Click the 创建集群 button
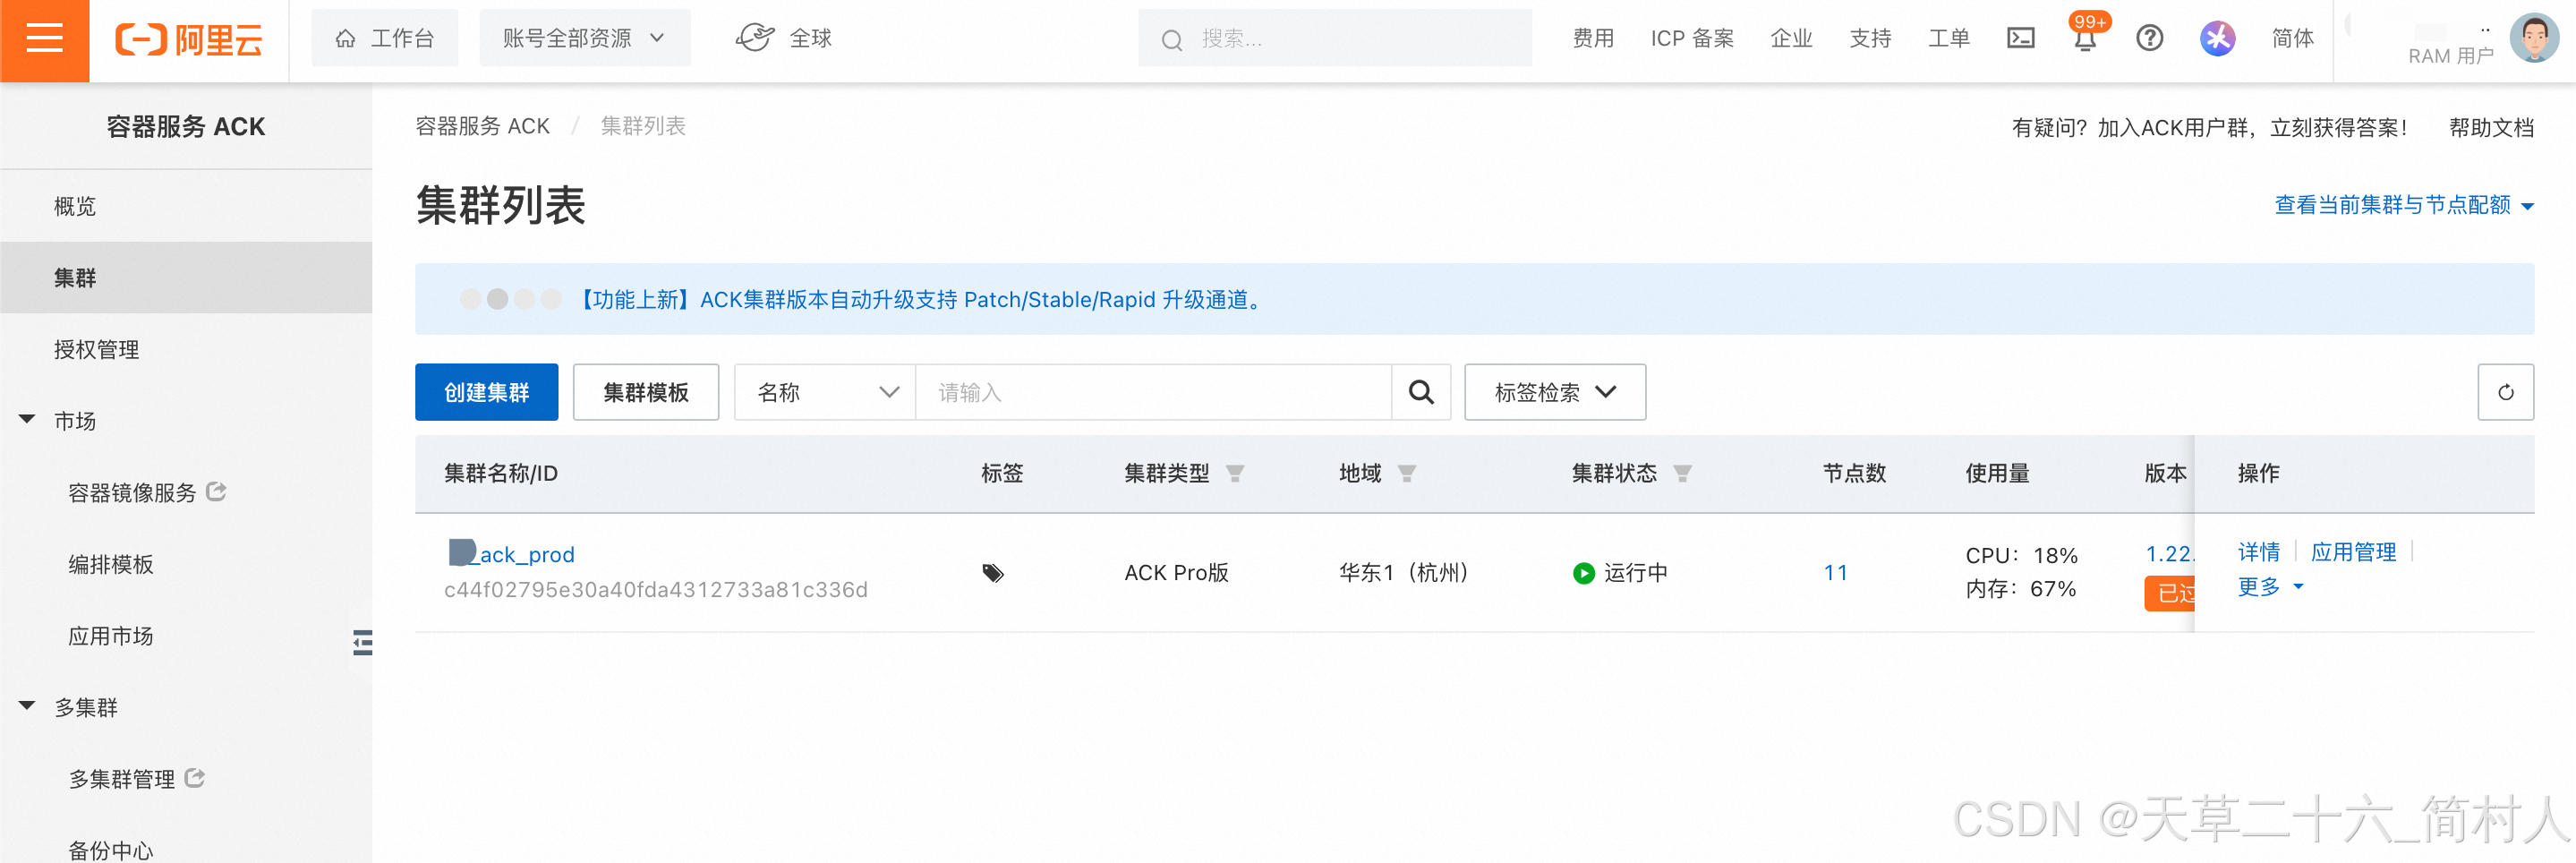Image resolution: width=2576 pixels, height=863 pixels. 487,392
